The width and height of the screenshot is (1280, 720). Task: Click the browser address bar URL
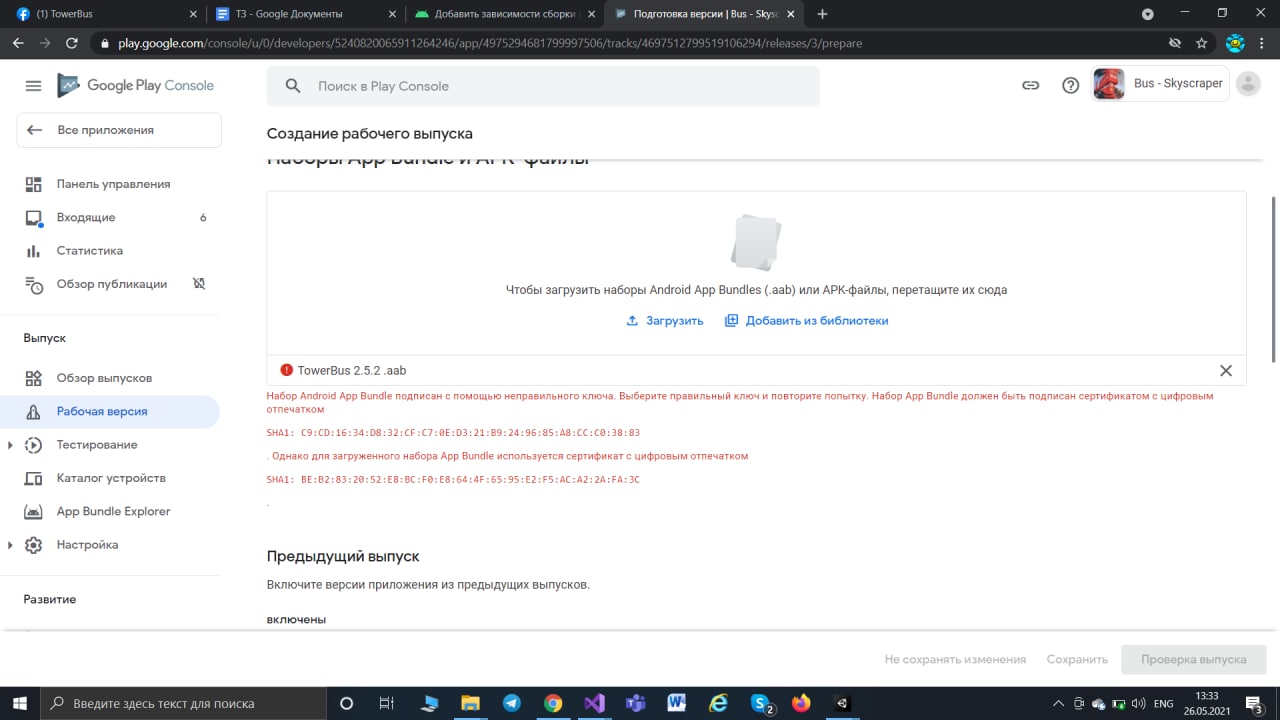[489, 44]
